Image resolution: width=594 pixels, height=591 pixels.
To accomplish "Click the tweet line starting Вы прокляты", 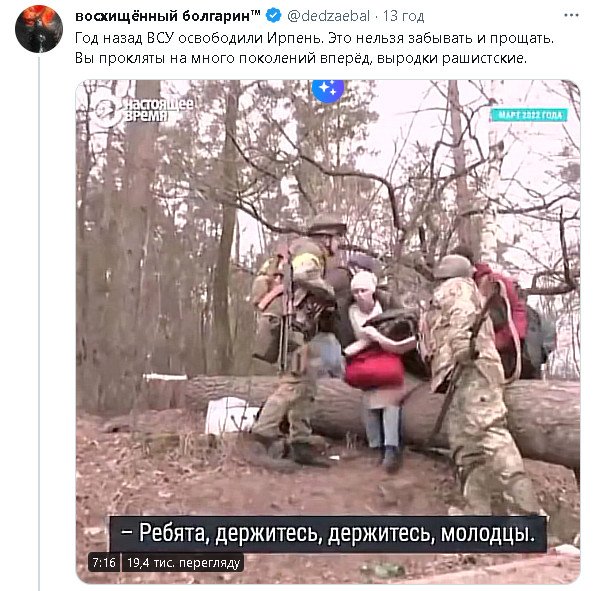I will click(301, 58).
